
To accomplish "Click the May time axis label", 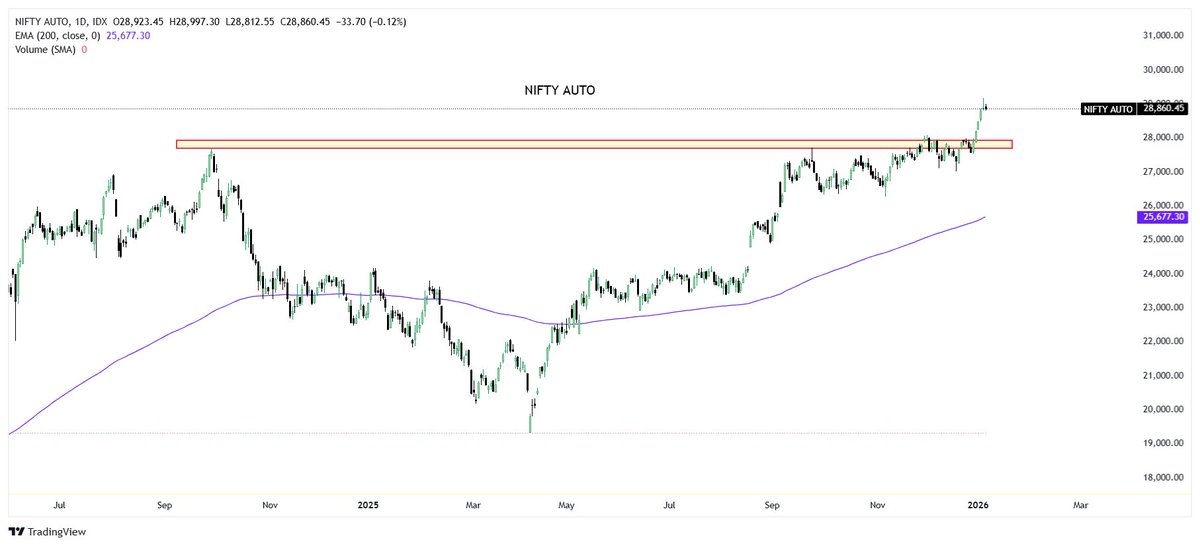I will [x=567, y=506].
